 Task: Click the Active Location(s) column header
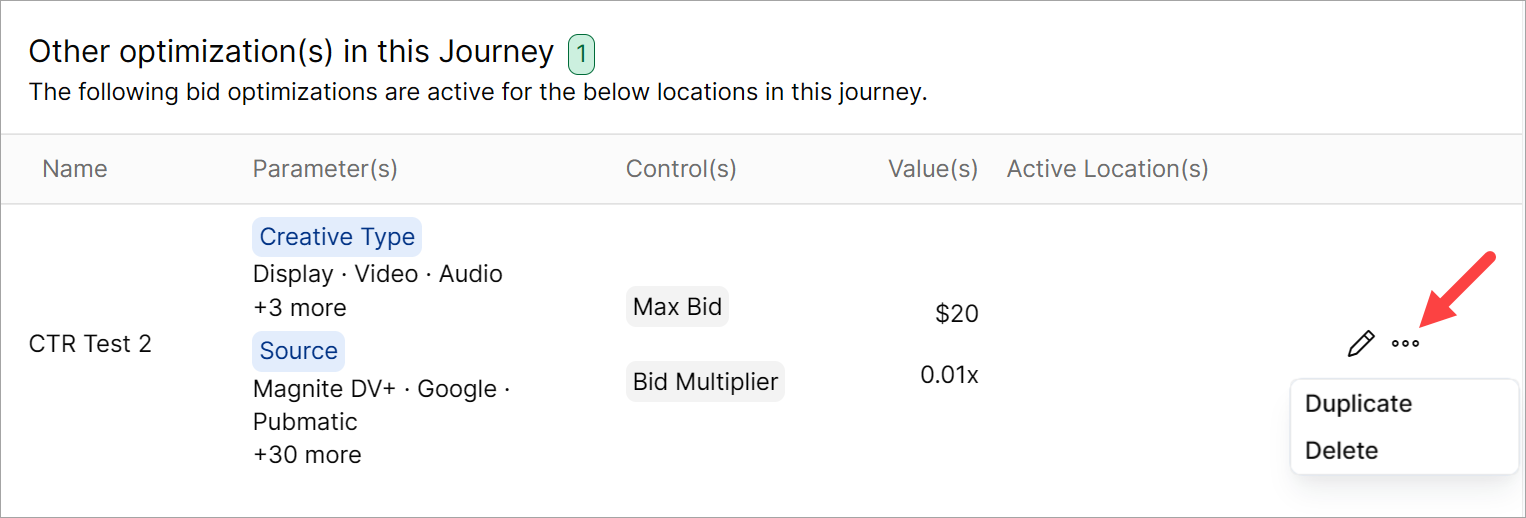click(x=1107, y=169)
